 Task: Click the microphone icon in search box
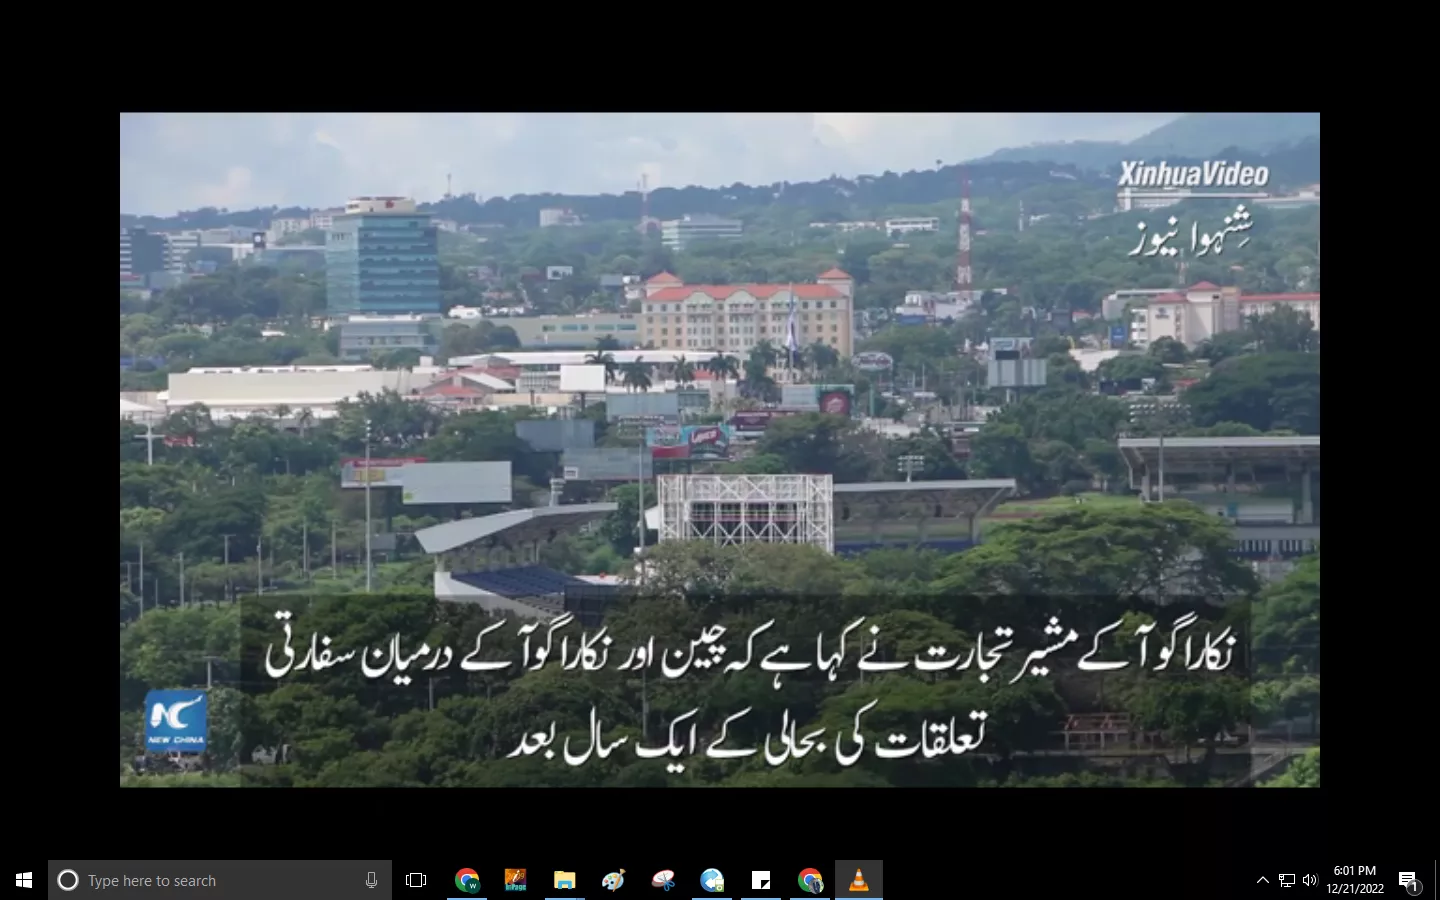(x=371, y=880)
